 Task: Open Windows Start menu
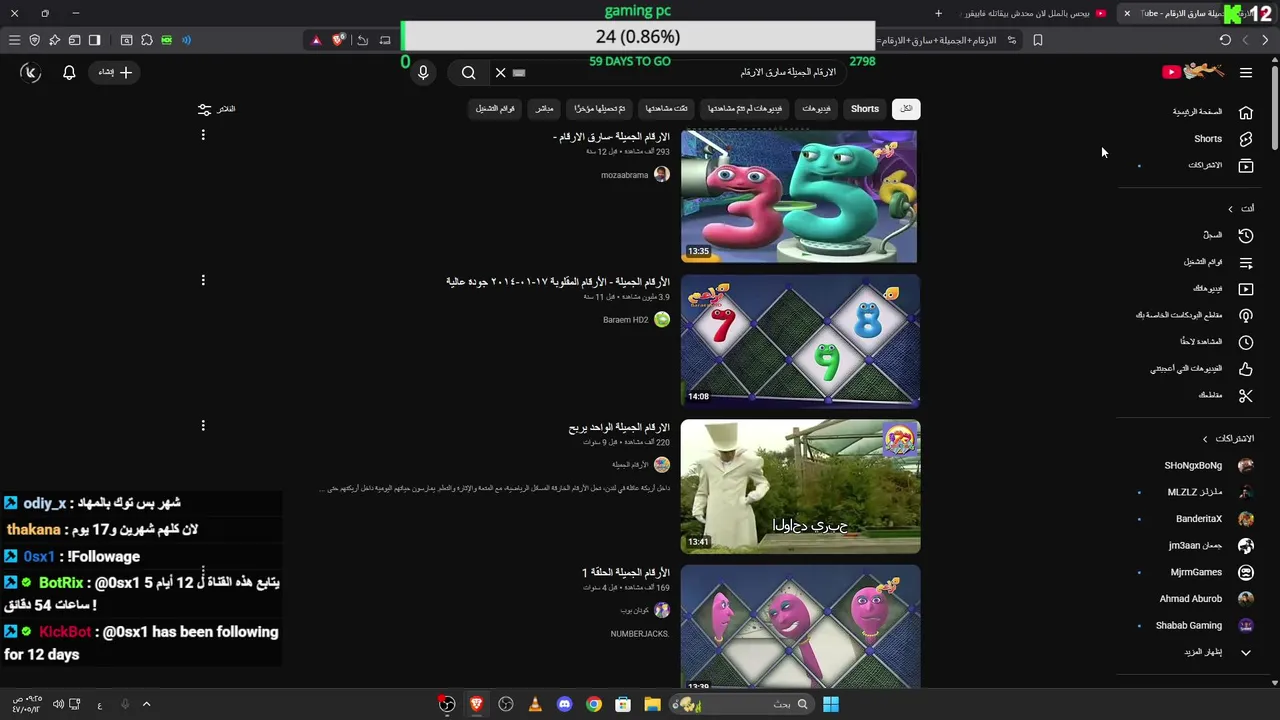(831, 704)
